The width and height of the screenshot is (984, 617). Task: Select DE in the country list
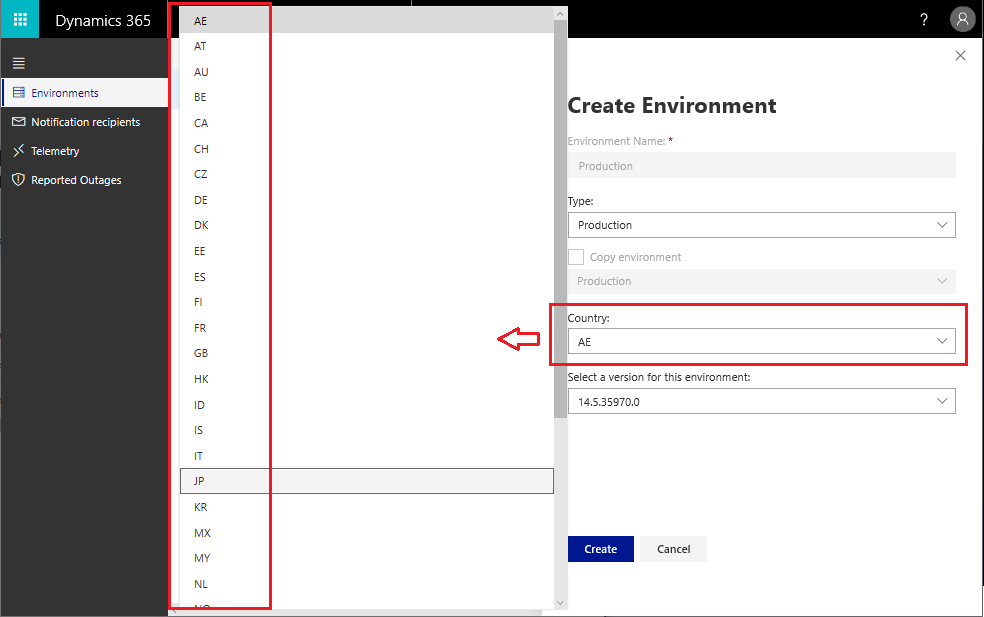[x=366, y=200]
